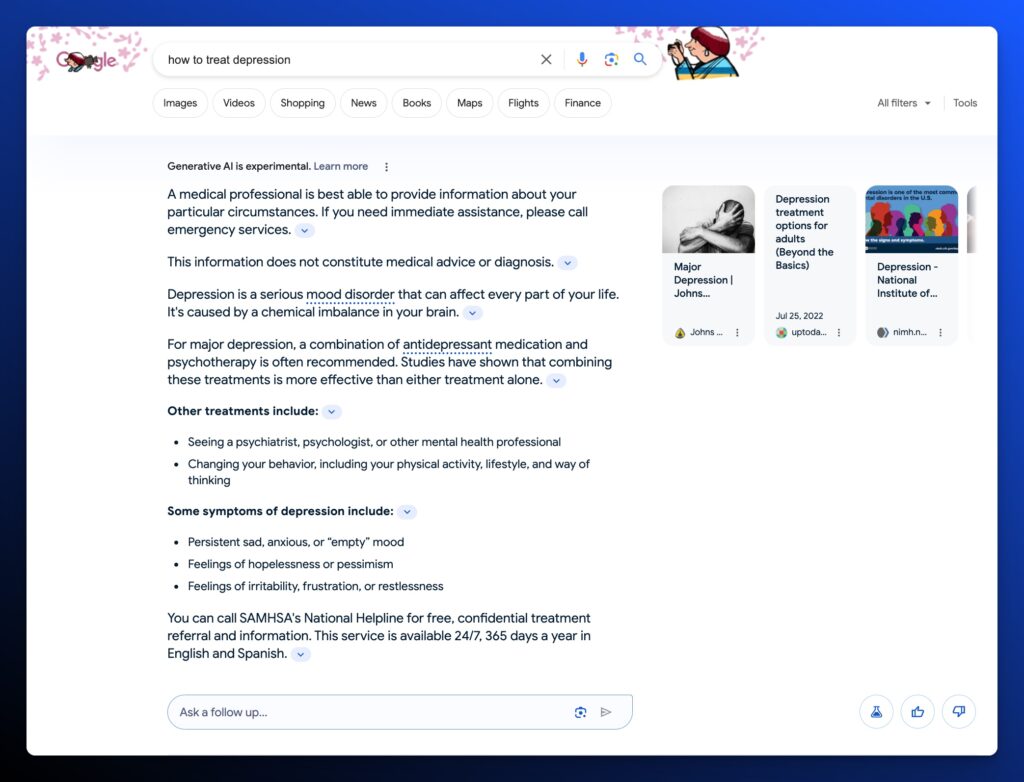
Task: Click the send arrow in follow-up box
Action: (606, 712)
